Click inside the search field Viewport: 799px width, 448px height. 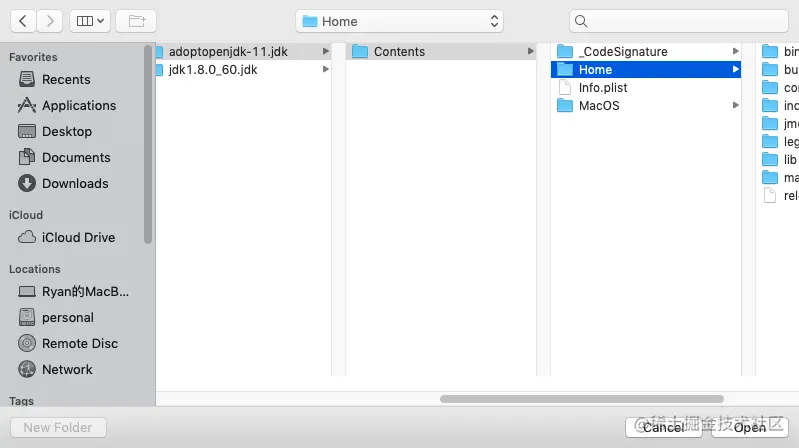pyautogui.click(x=679, y=21)
